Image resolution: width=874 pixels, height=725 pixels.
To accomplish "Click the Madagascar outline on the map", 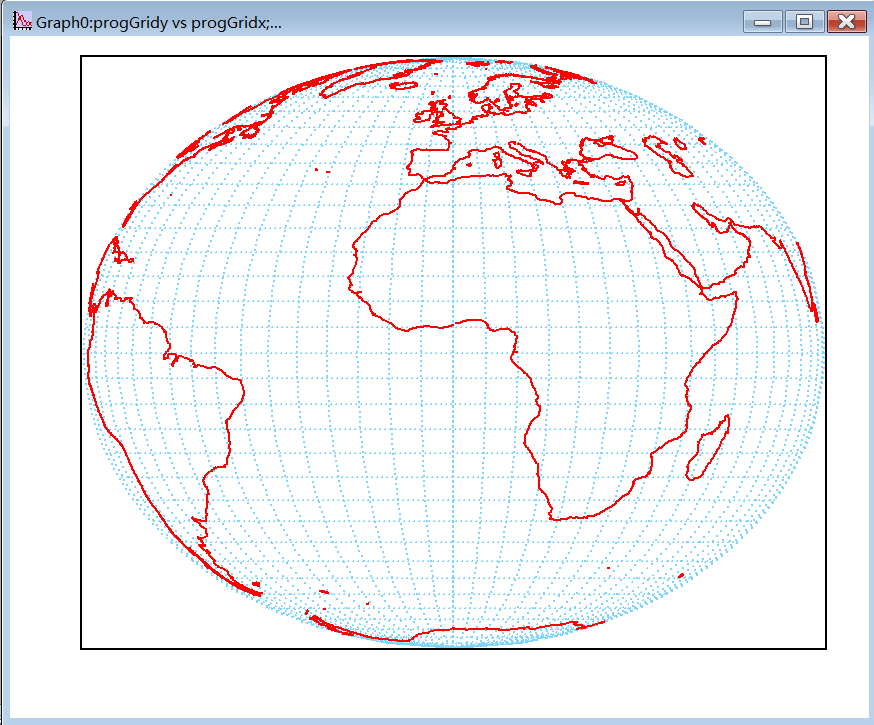I will 707,448.
